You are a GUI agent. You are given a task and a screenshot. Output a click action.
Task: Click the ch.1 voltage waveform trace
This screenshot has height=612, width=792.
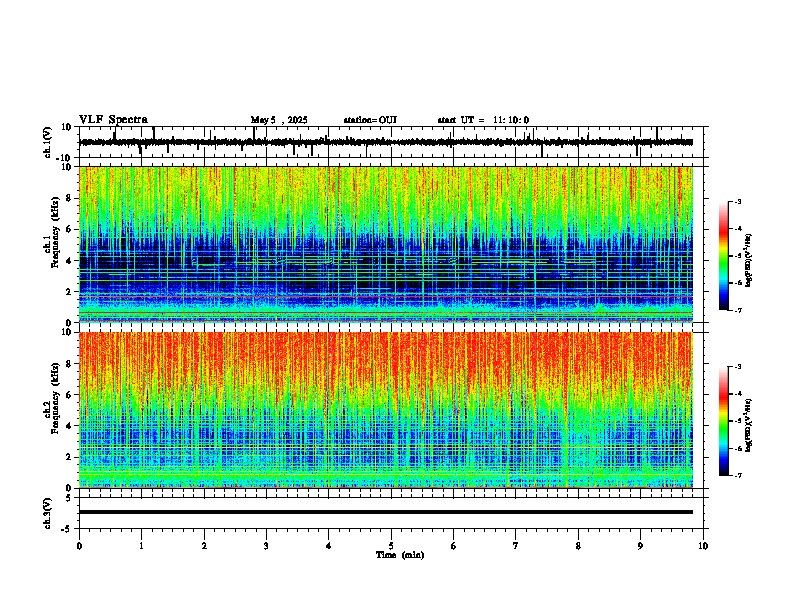(386, 142)
